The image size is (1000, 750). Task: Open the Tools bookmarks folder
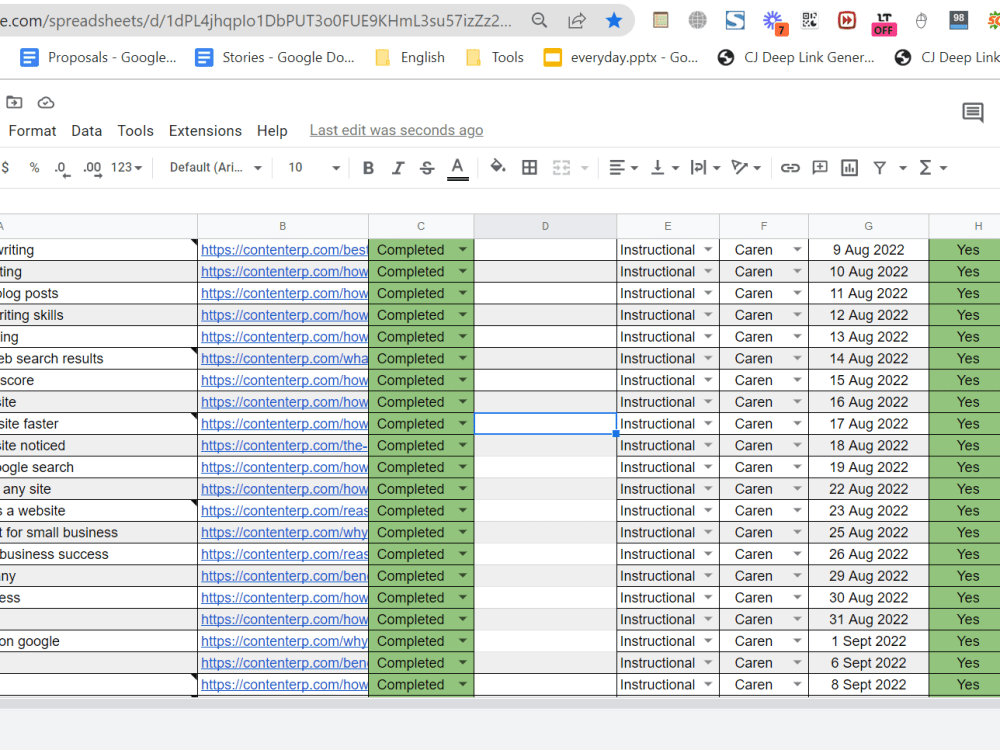(495, 57)
